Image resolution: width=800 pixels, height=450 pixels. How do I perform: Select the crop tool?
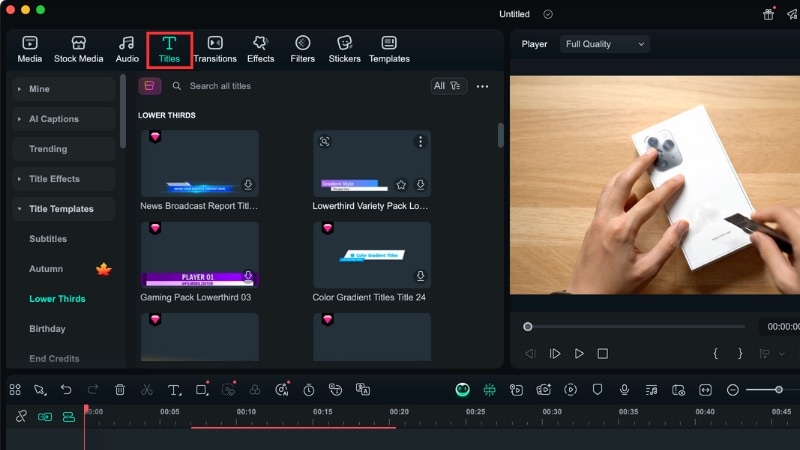(x=202, y=390)
